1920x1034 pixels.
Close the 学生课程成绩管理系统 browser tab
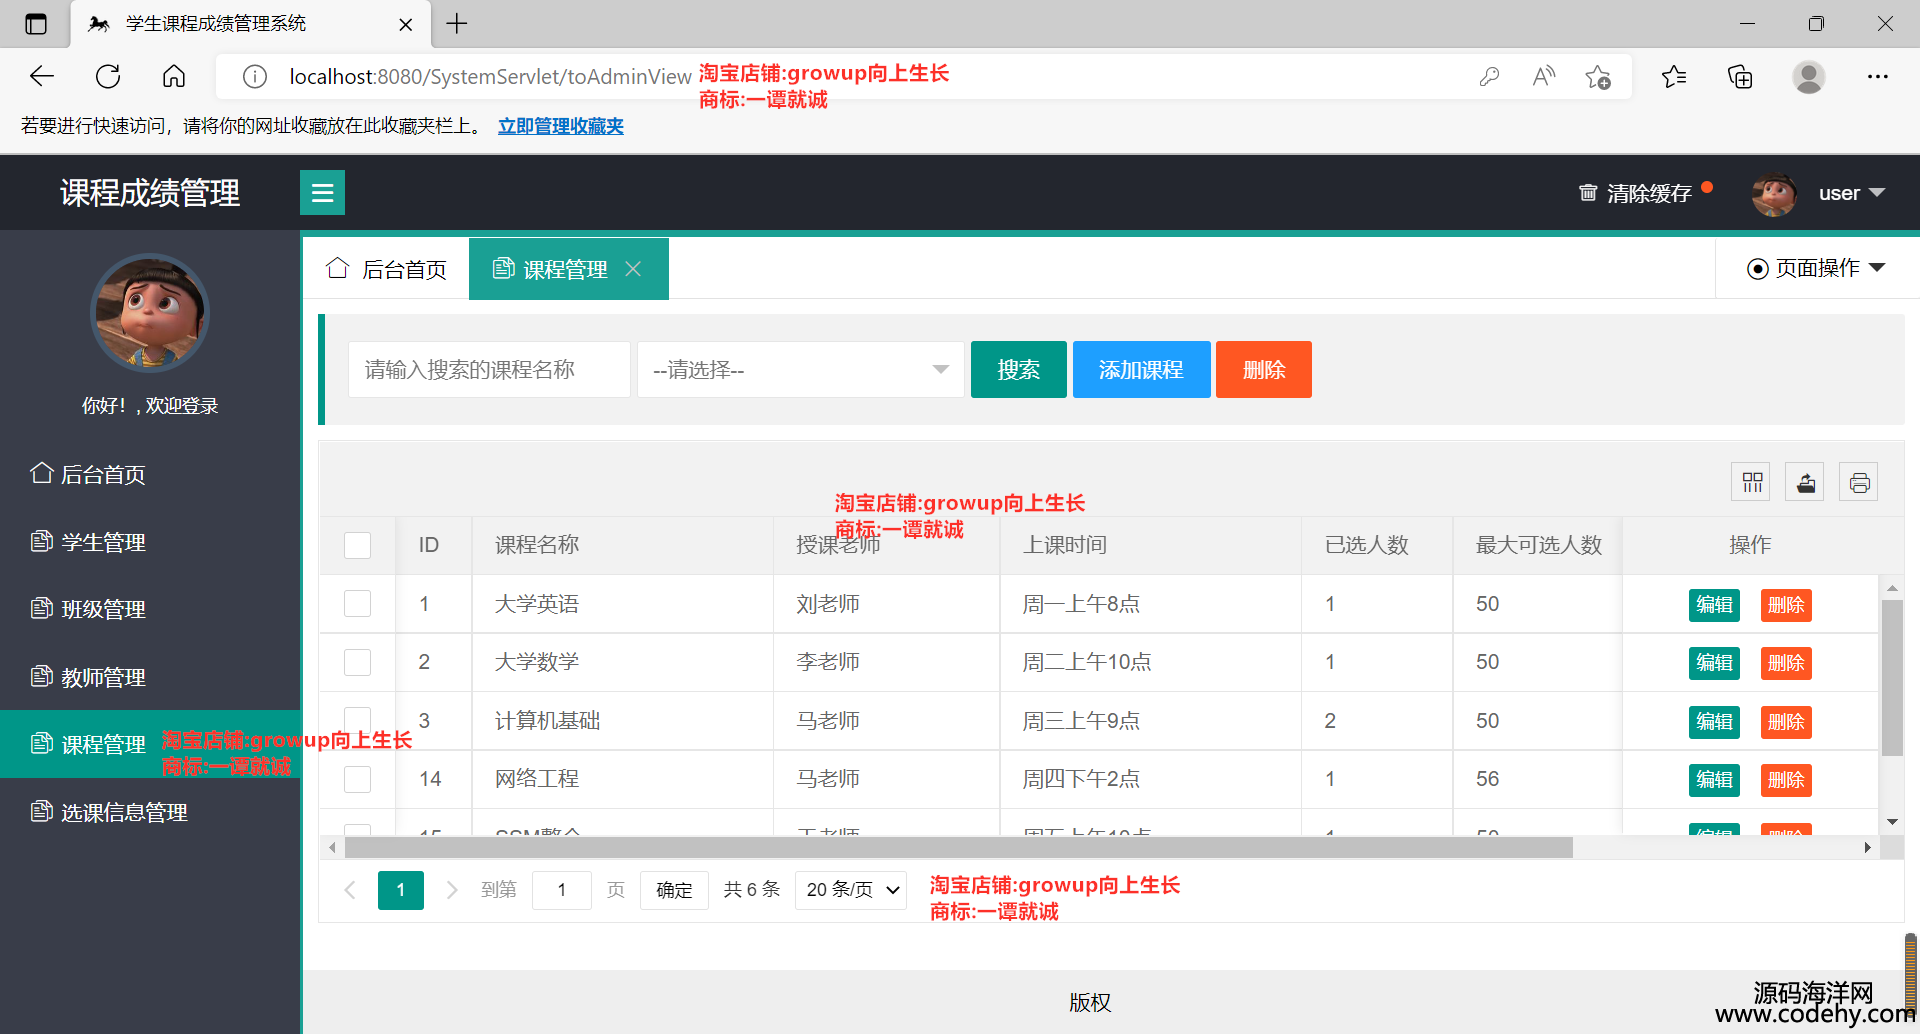(405, 25)
